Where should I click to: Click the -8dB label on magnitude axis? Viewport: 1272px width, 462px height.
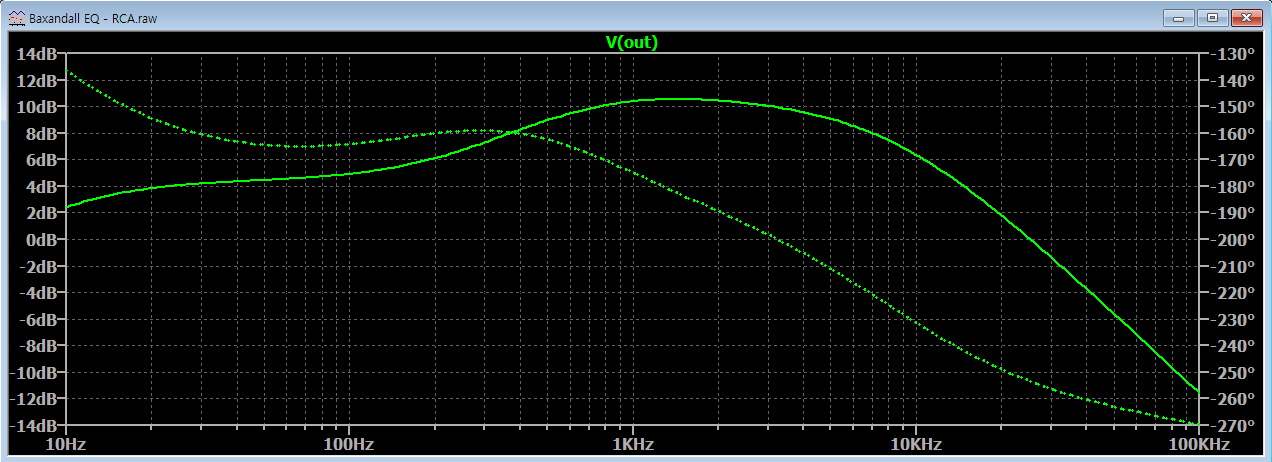(41, 346)
